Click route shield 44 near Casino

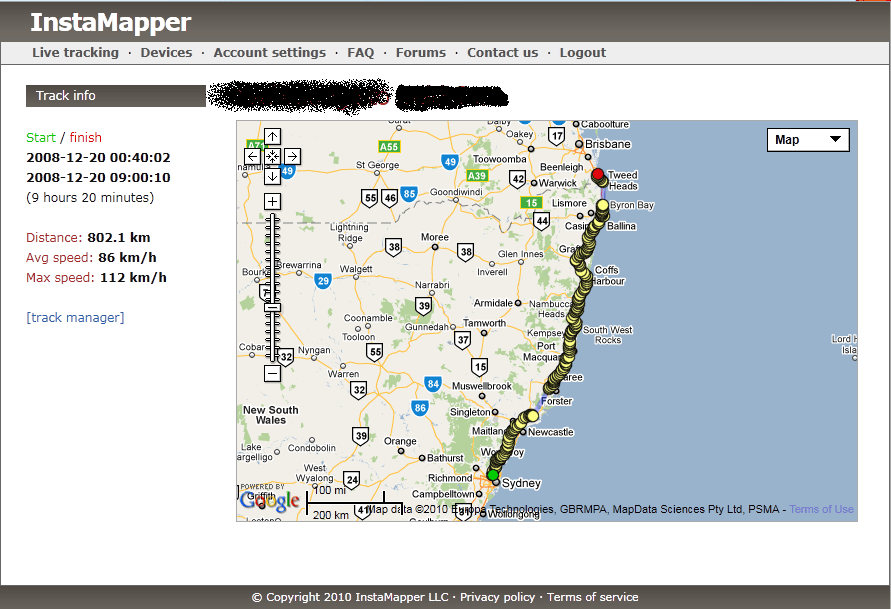tap(542, 220)
